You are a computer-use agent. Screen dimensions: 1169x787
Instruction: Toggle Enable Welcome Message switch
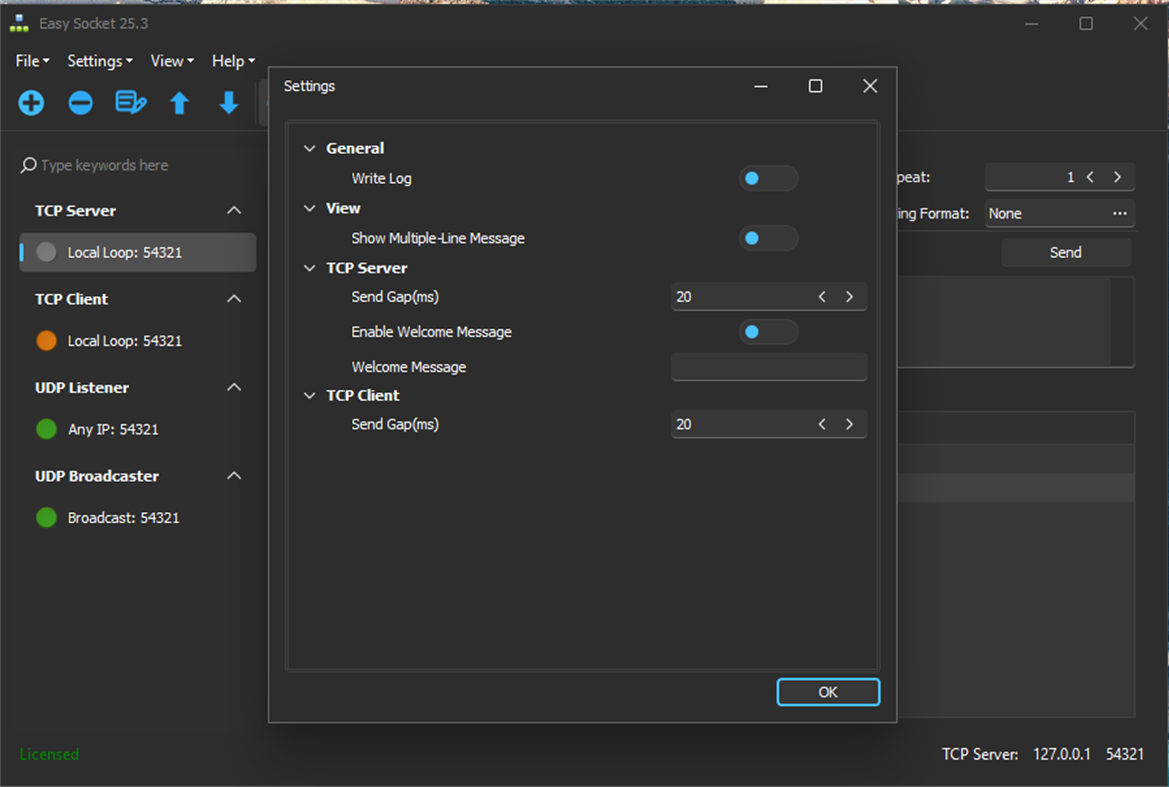768,332
